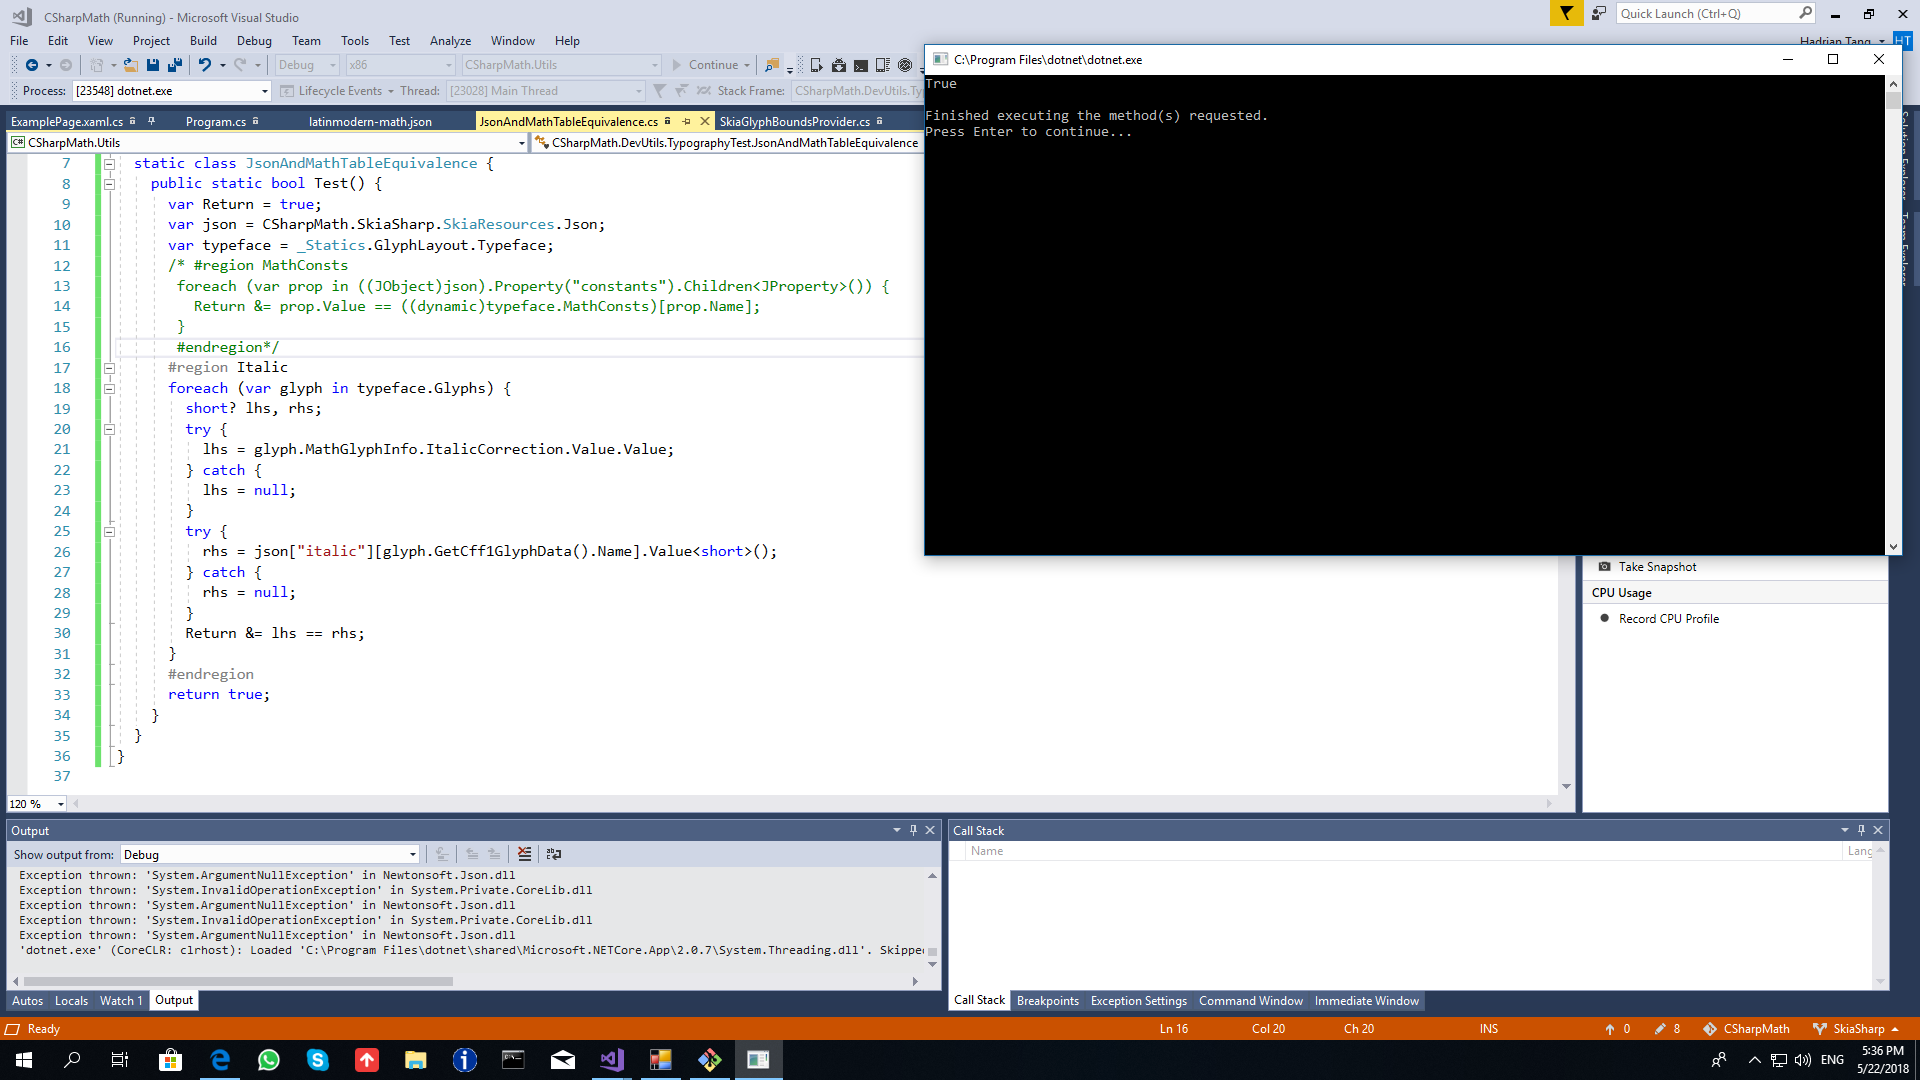
Task: Open the Process dotnet.exe dropdown
Action: 264,91
